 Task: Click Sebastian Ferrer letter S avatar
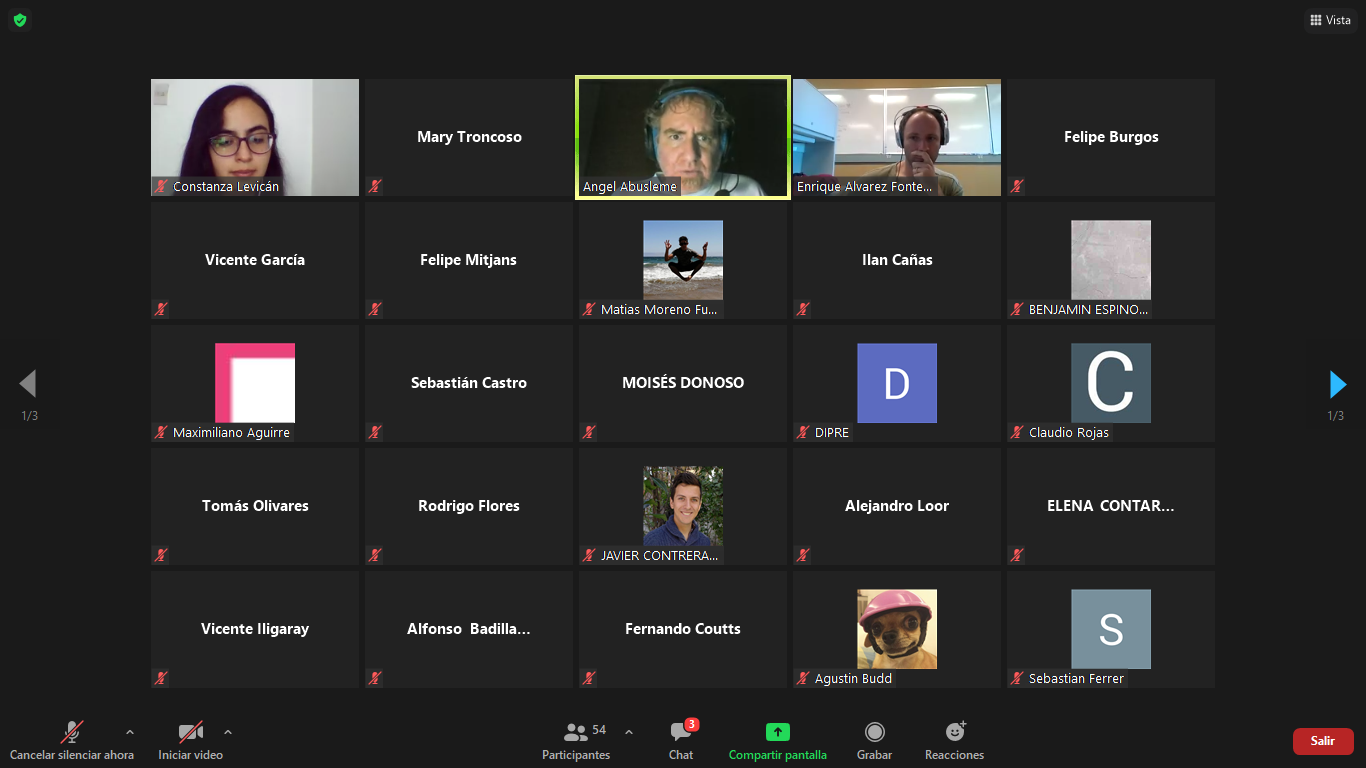[1111, 629]
